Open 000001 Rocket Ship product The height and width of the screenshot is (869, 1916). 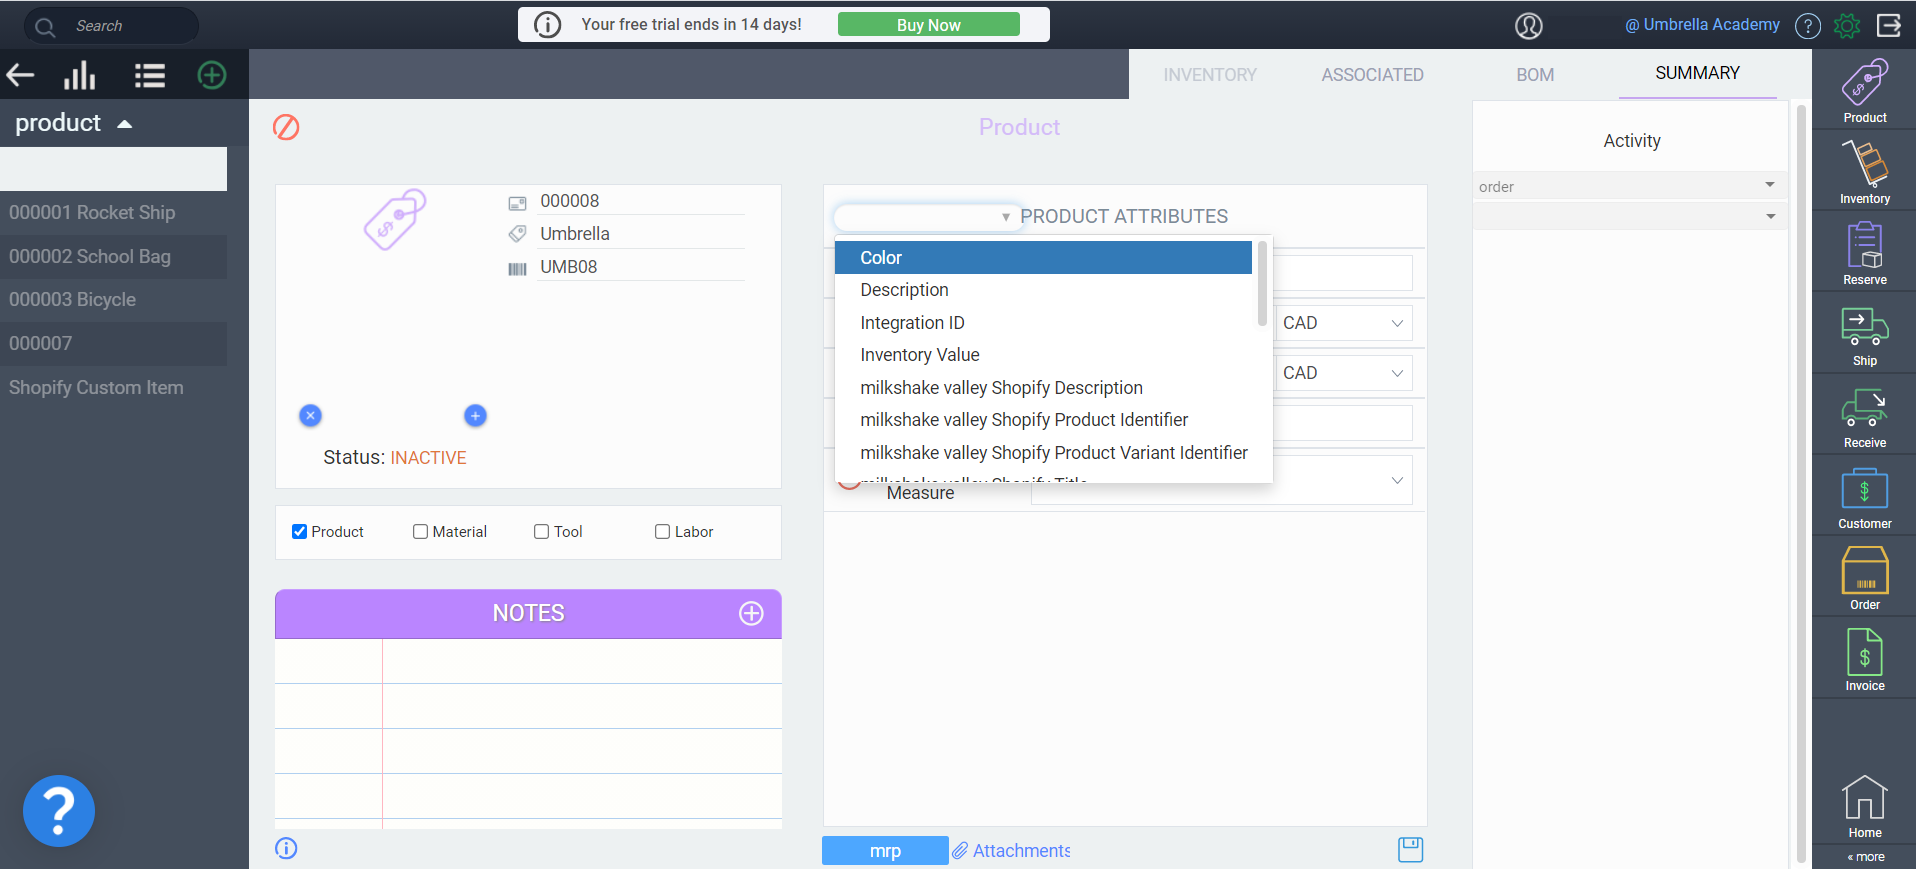113,212
